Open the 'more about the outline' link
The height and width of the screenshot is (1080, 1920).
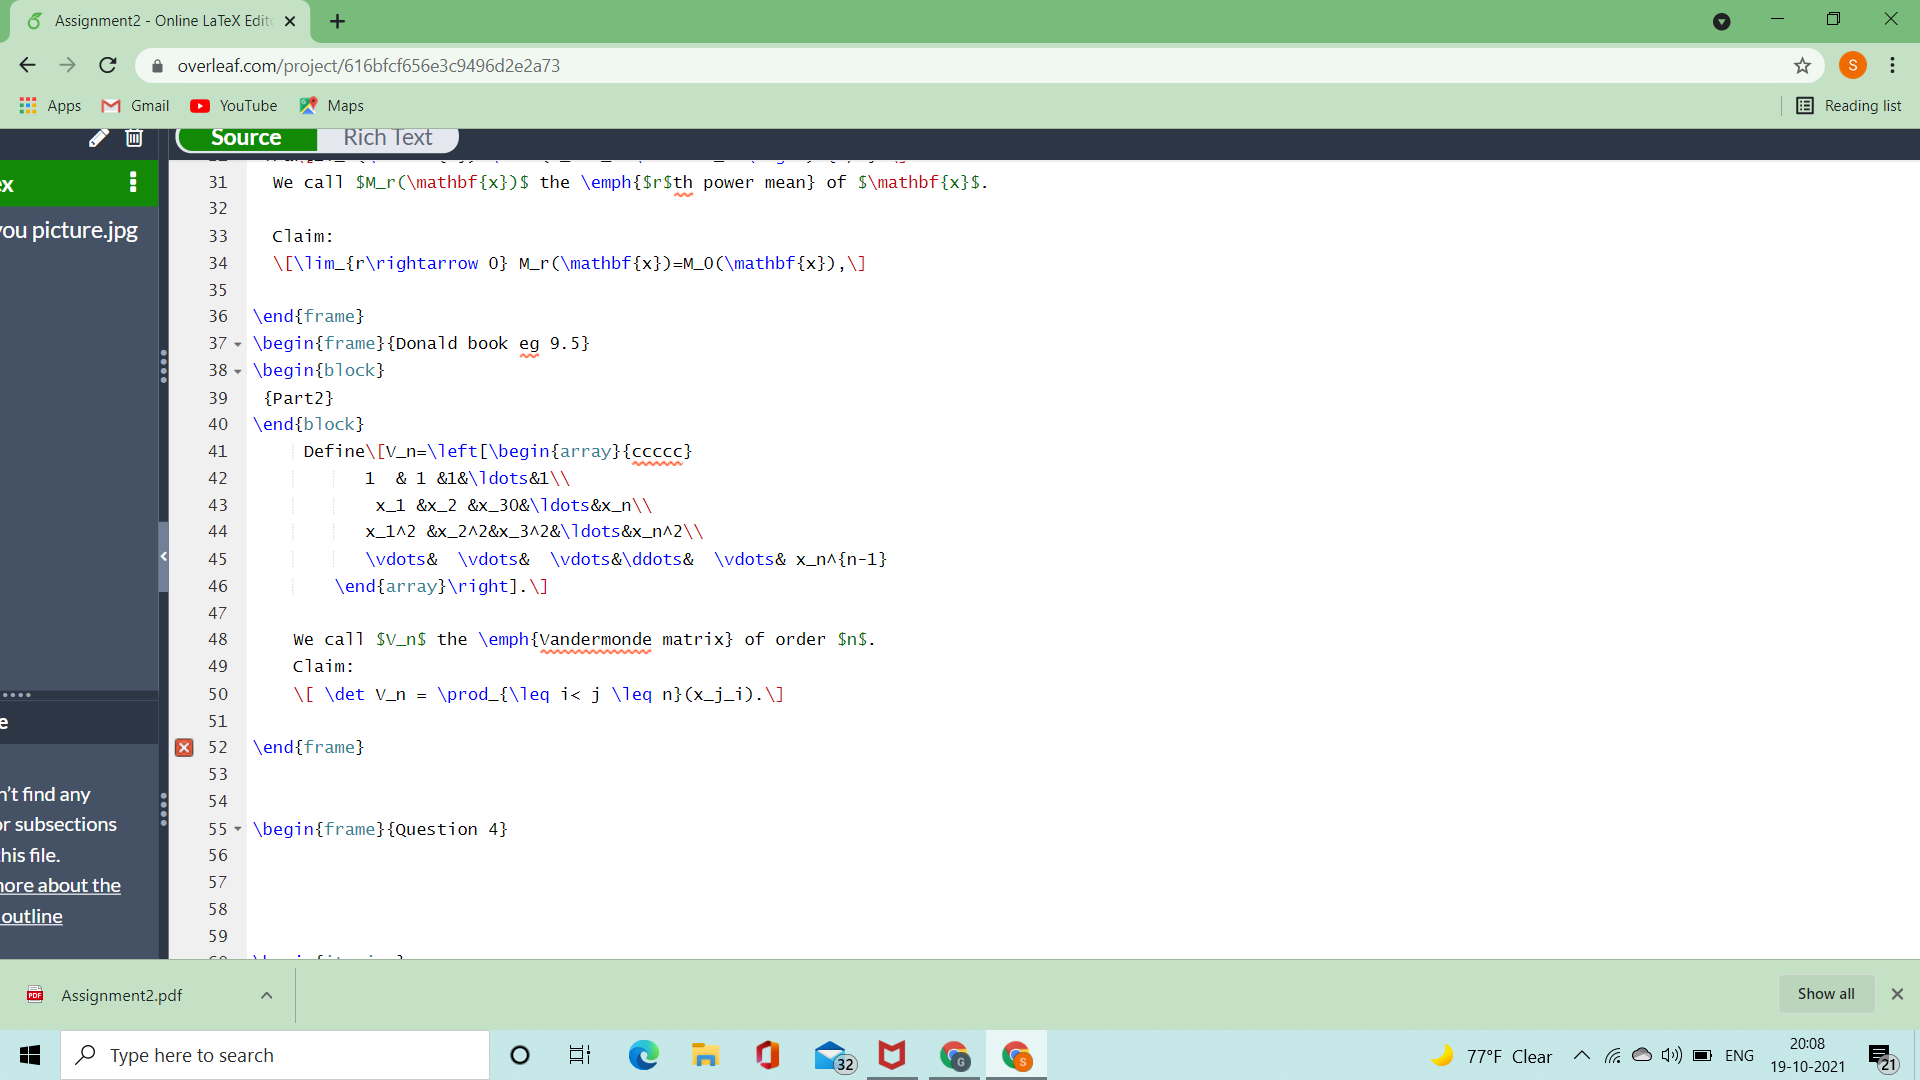tap(60, 901)
